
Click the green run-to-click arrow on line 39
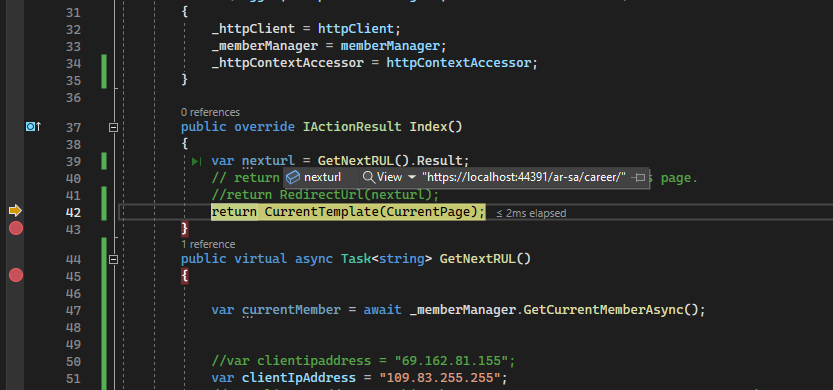(197, 161)
